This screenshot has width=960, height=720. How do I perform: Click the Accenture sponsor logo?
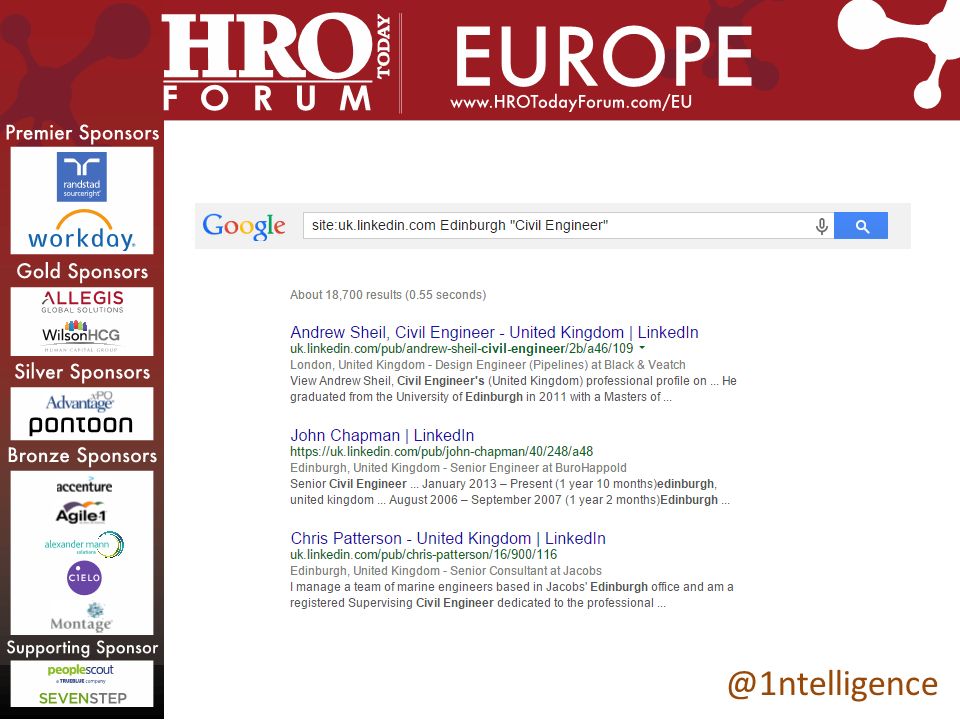(x=84, y=486)
